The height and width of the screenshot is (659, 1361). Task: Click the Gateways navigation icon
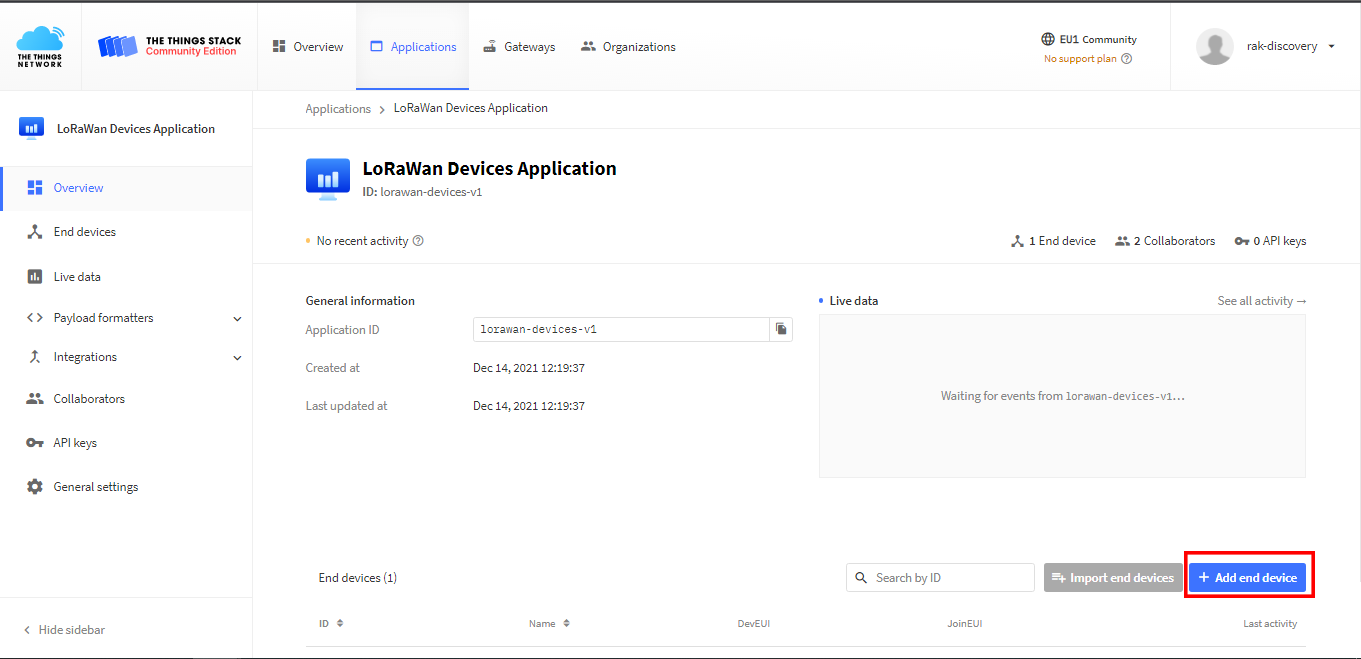click(489, 46)
